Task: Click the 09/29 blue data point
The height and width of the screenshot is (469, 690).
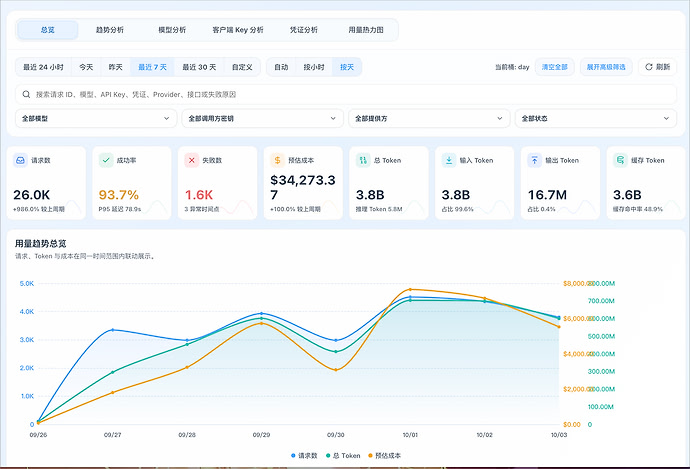Action: pyautogui.click(x=261, y=313)
